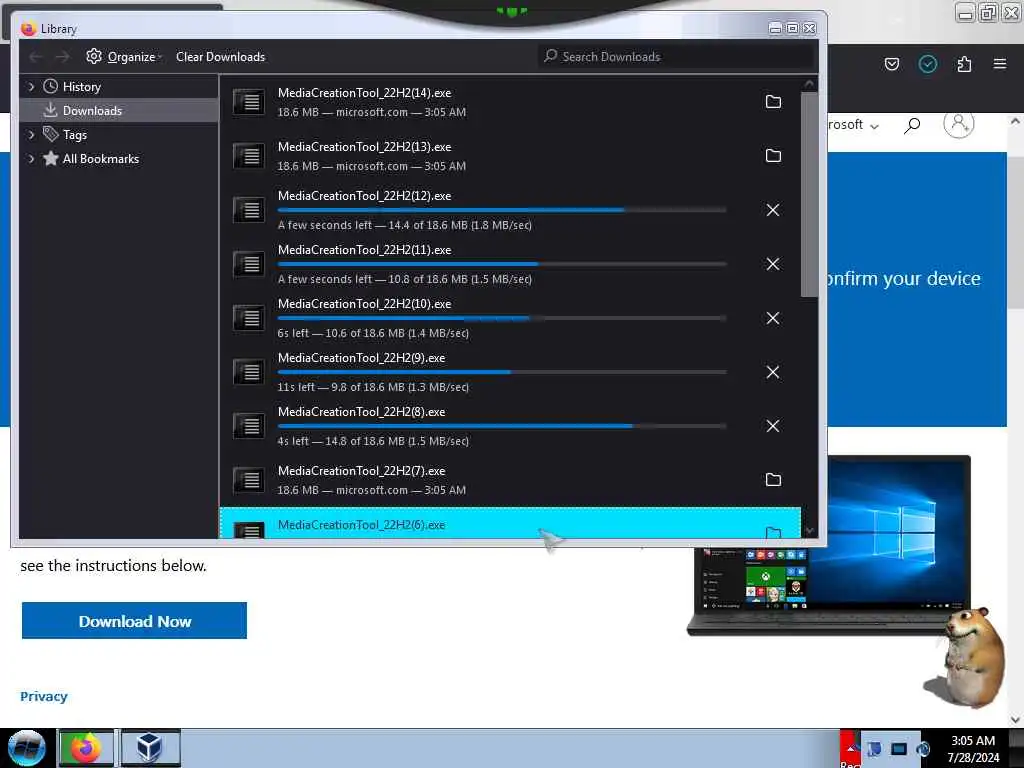Click the downloads list scrollbar thumb
The width and height of the screenshot is (1024, 768).
[809, 194]
